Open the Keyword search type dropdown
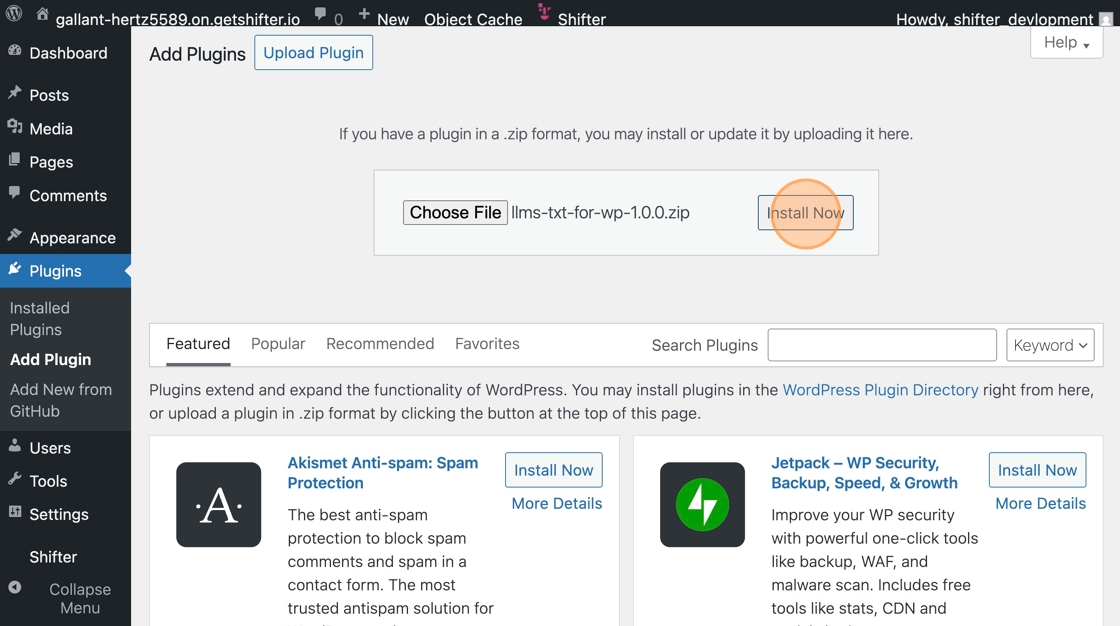This screenshot has width=1120, height=626. click(x=1050, y=345)
